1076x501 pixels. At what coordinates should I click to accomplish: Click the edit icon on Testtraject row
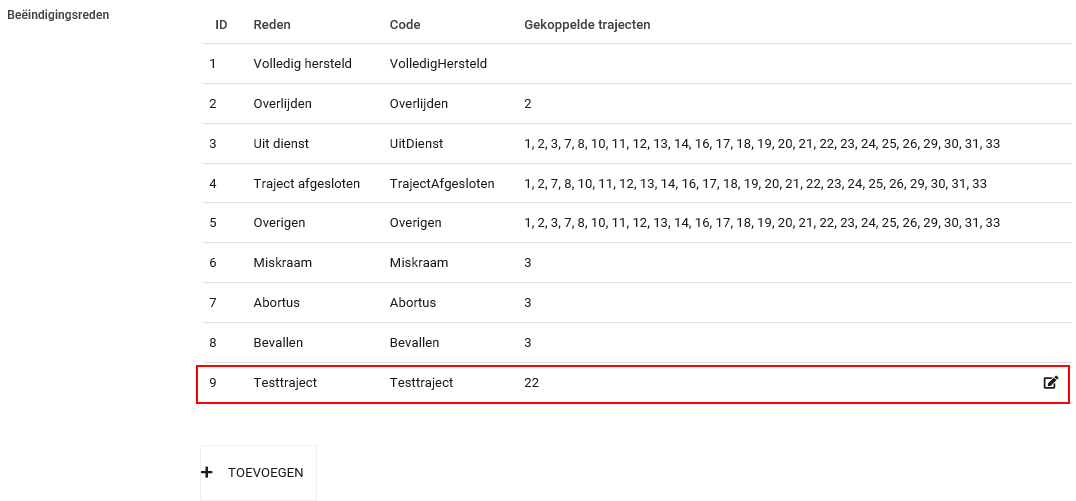[x=1050, y=382]
